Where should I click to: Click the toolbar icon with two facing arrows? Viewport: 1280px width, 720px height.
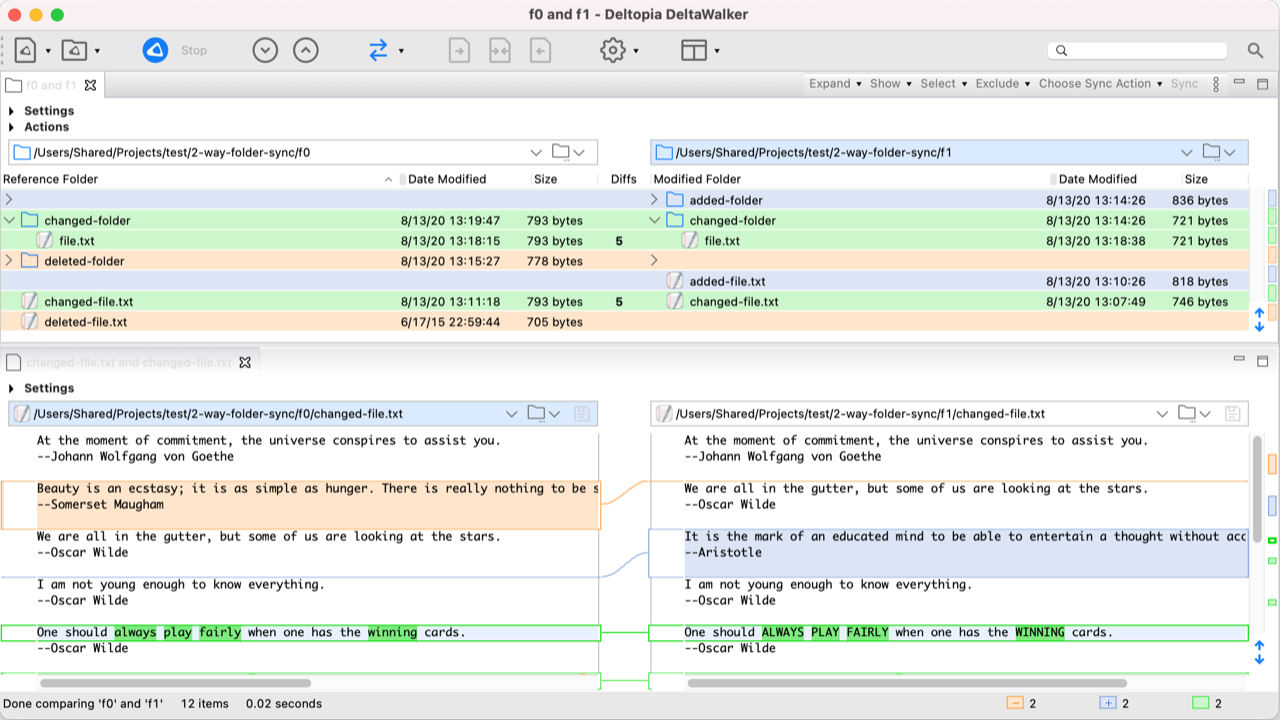coord(500,50)
